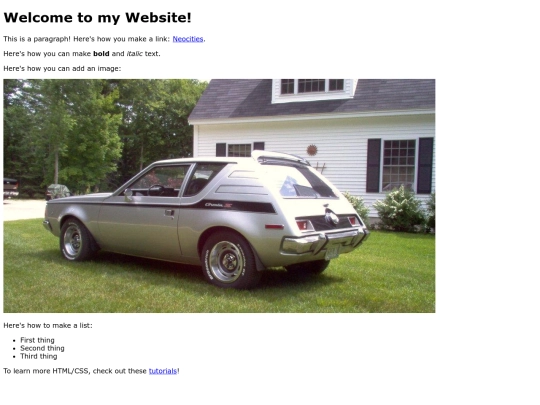Click the car's rear wheel in photo
This screenshot has height=405, width=540.
pos(228,261)
